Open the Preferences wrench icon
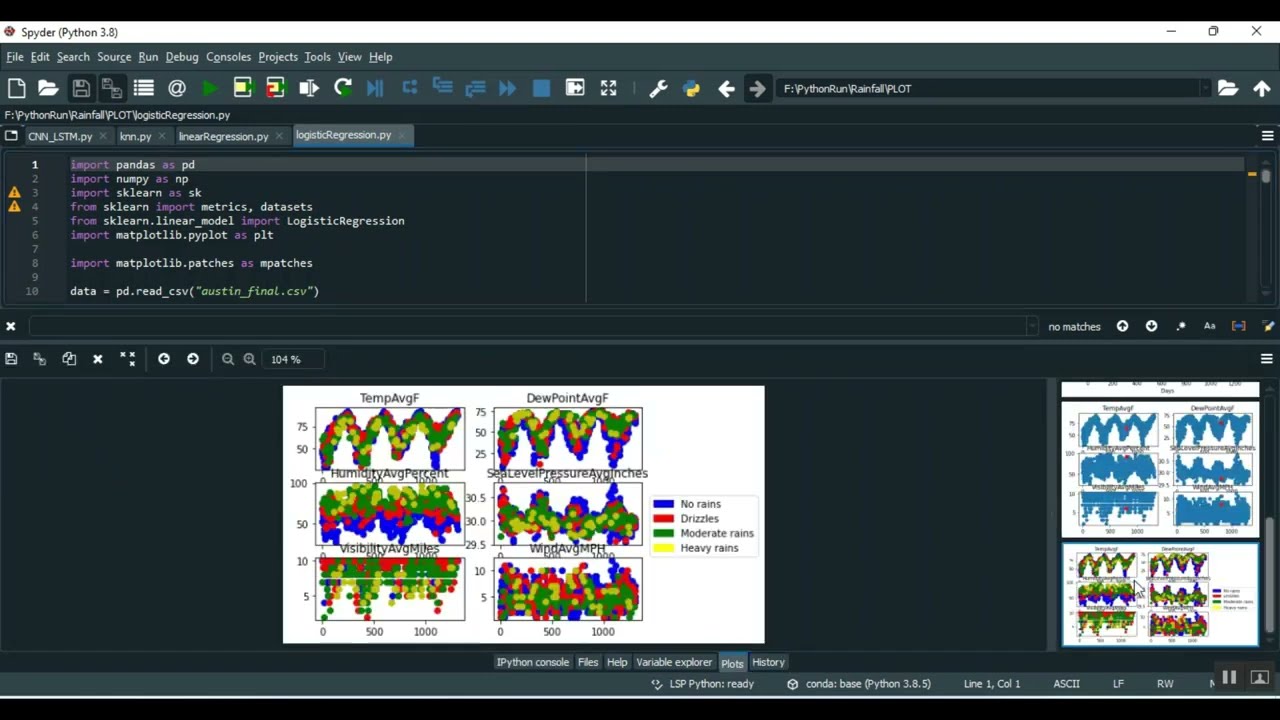The height and width of the screenshot is (720, 1280). pos(658,88)
